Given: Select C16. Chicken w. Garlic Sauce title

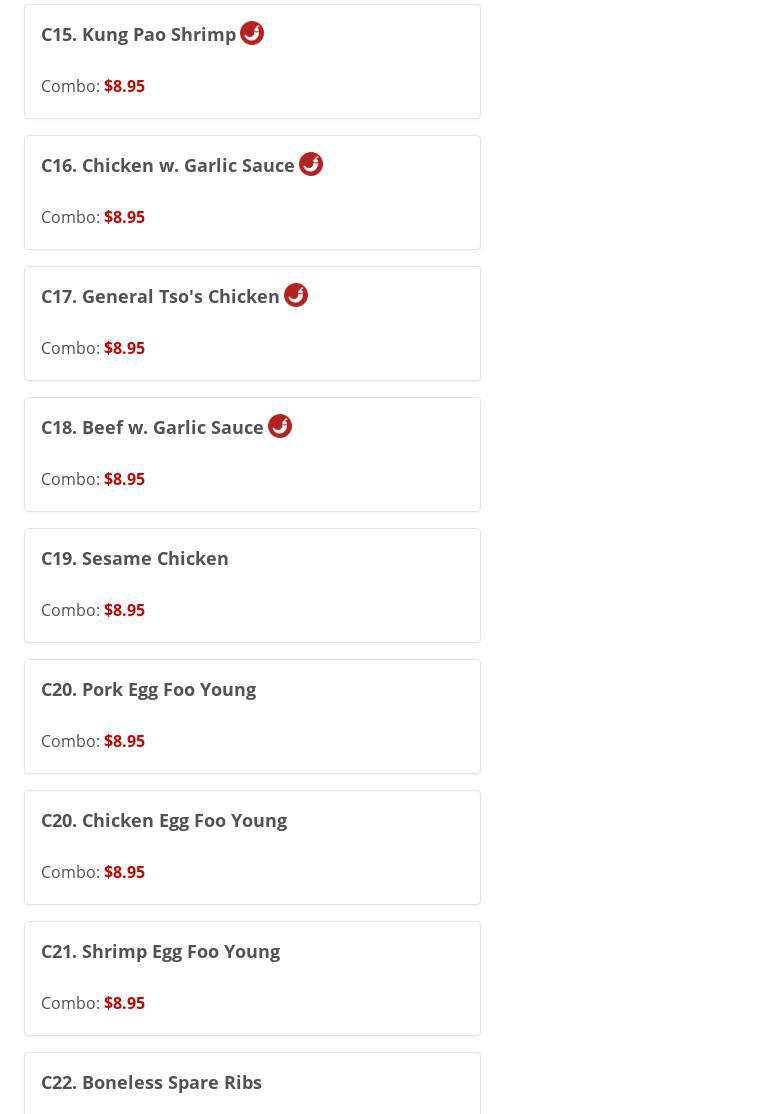Looking at the screenshot, I should coord(168,166).
